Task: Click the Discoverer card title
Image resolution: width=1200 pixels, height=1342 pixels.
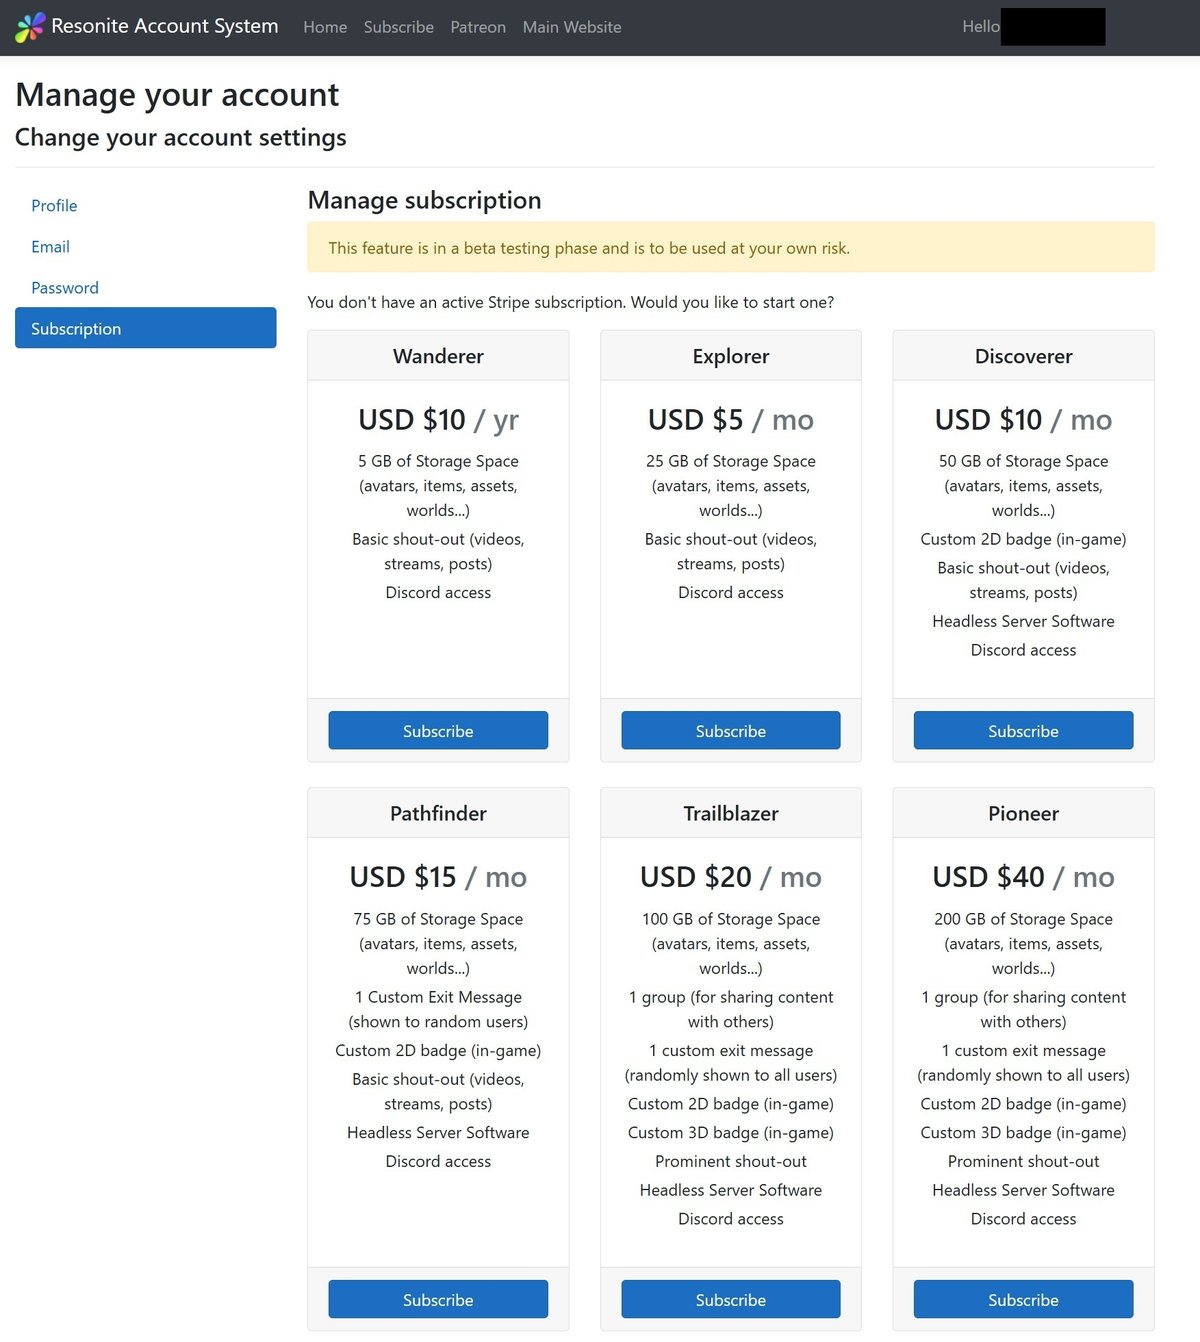Action: click(x=1024, y=356)
